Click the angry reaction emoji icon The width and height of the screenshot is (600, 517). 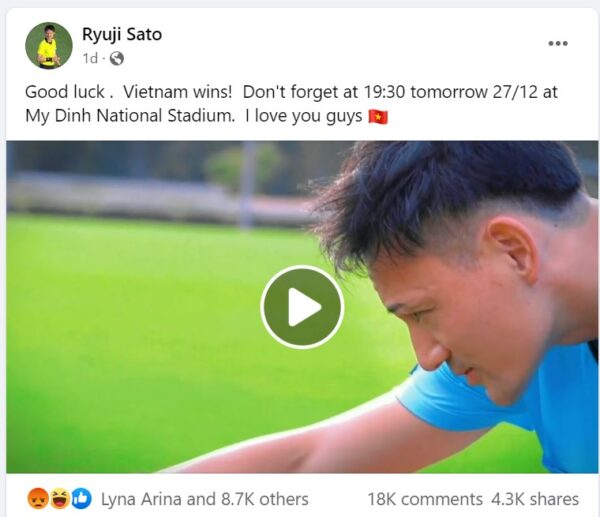[x=38, y=499]
